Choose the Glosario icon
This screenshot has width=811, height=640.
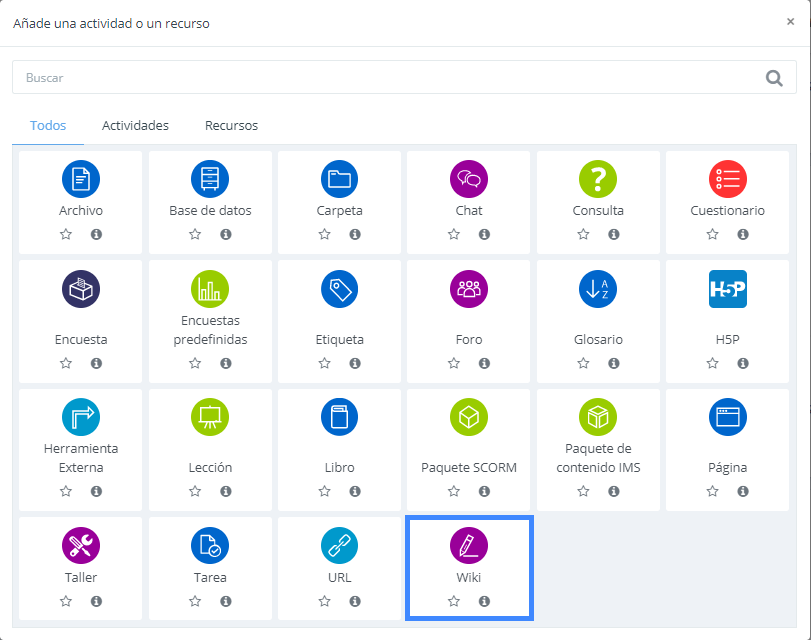click(x=598, y=289)
